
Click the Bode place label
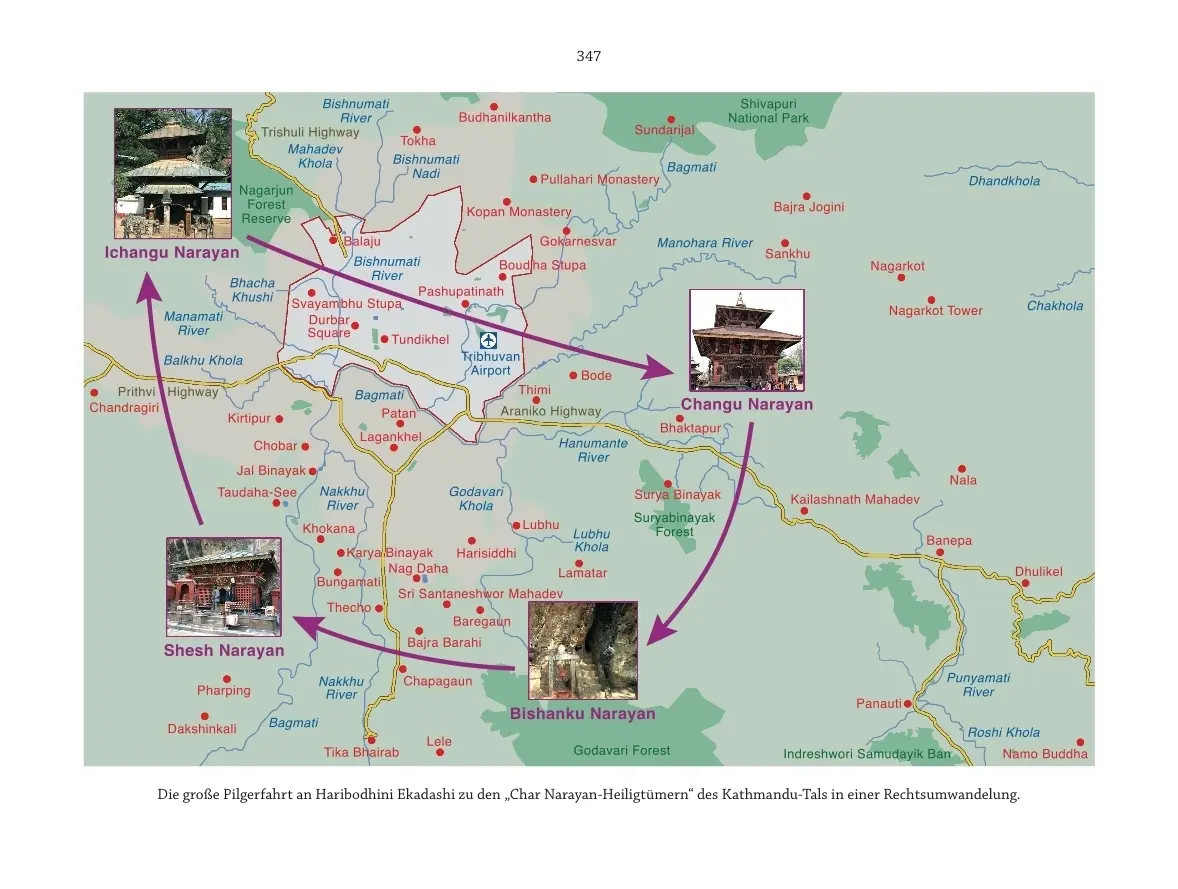tap(596, 375)
